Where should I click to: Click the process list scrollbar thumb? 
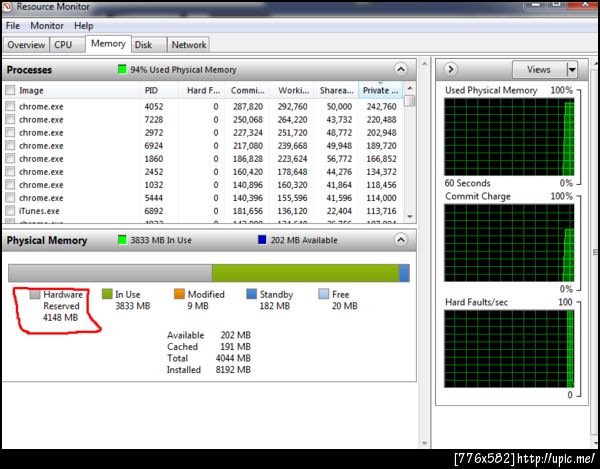pos(410,101)
